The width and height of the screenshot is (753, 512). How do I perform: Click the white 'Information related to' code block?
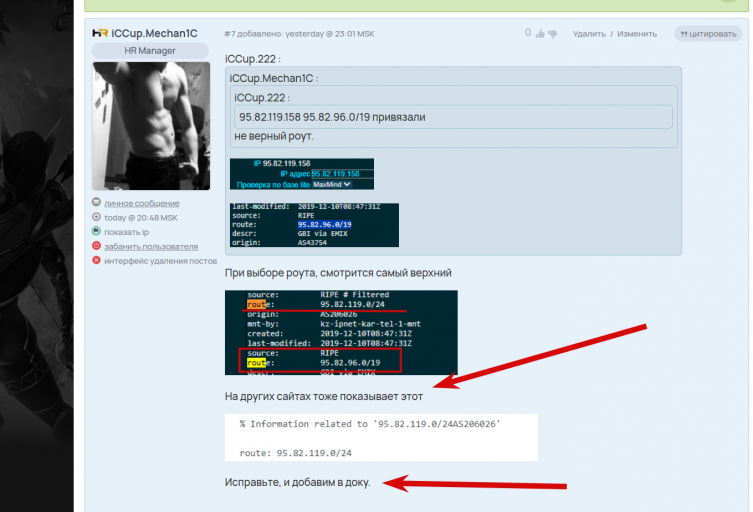pos(381,438)
